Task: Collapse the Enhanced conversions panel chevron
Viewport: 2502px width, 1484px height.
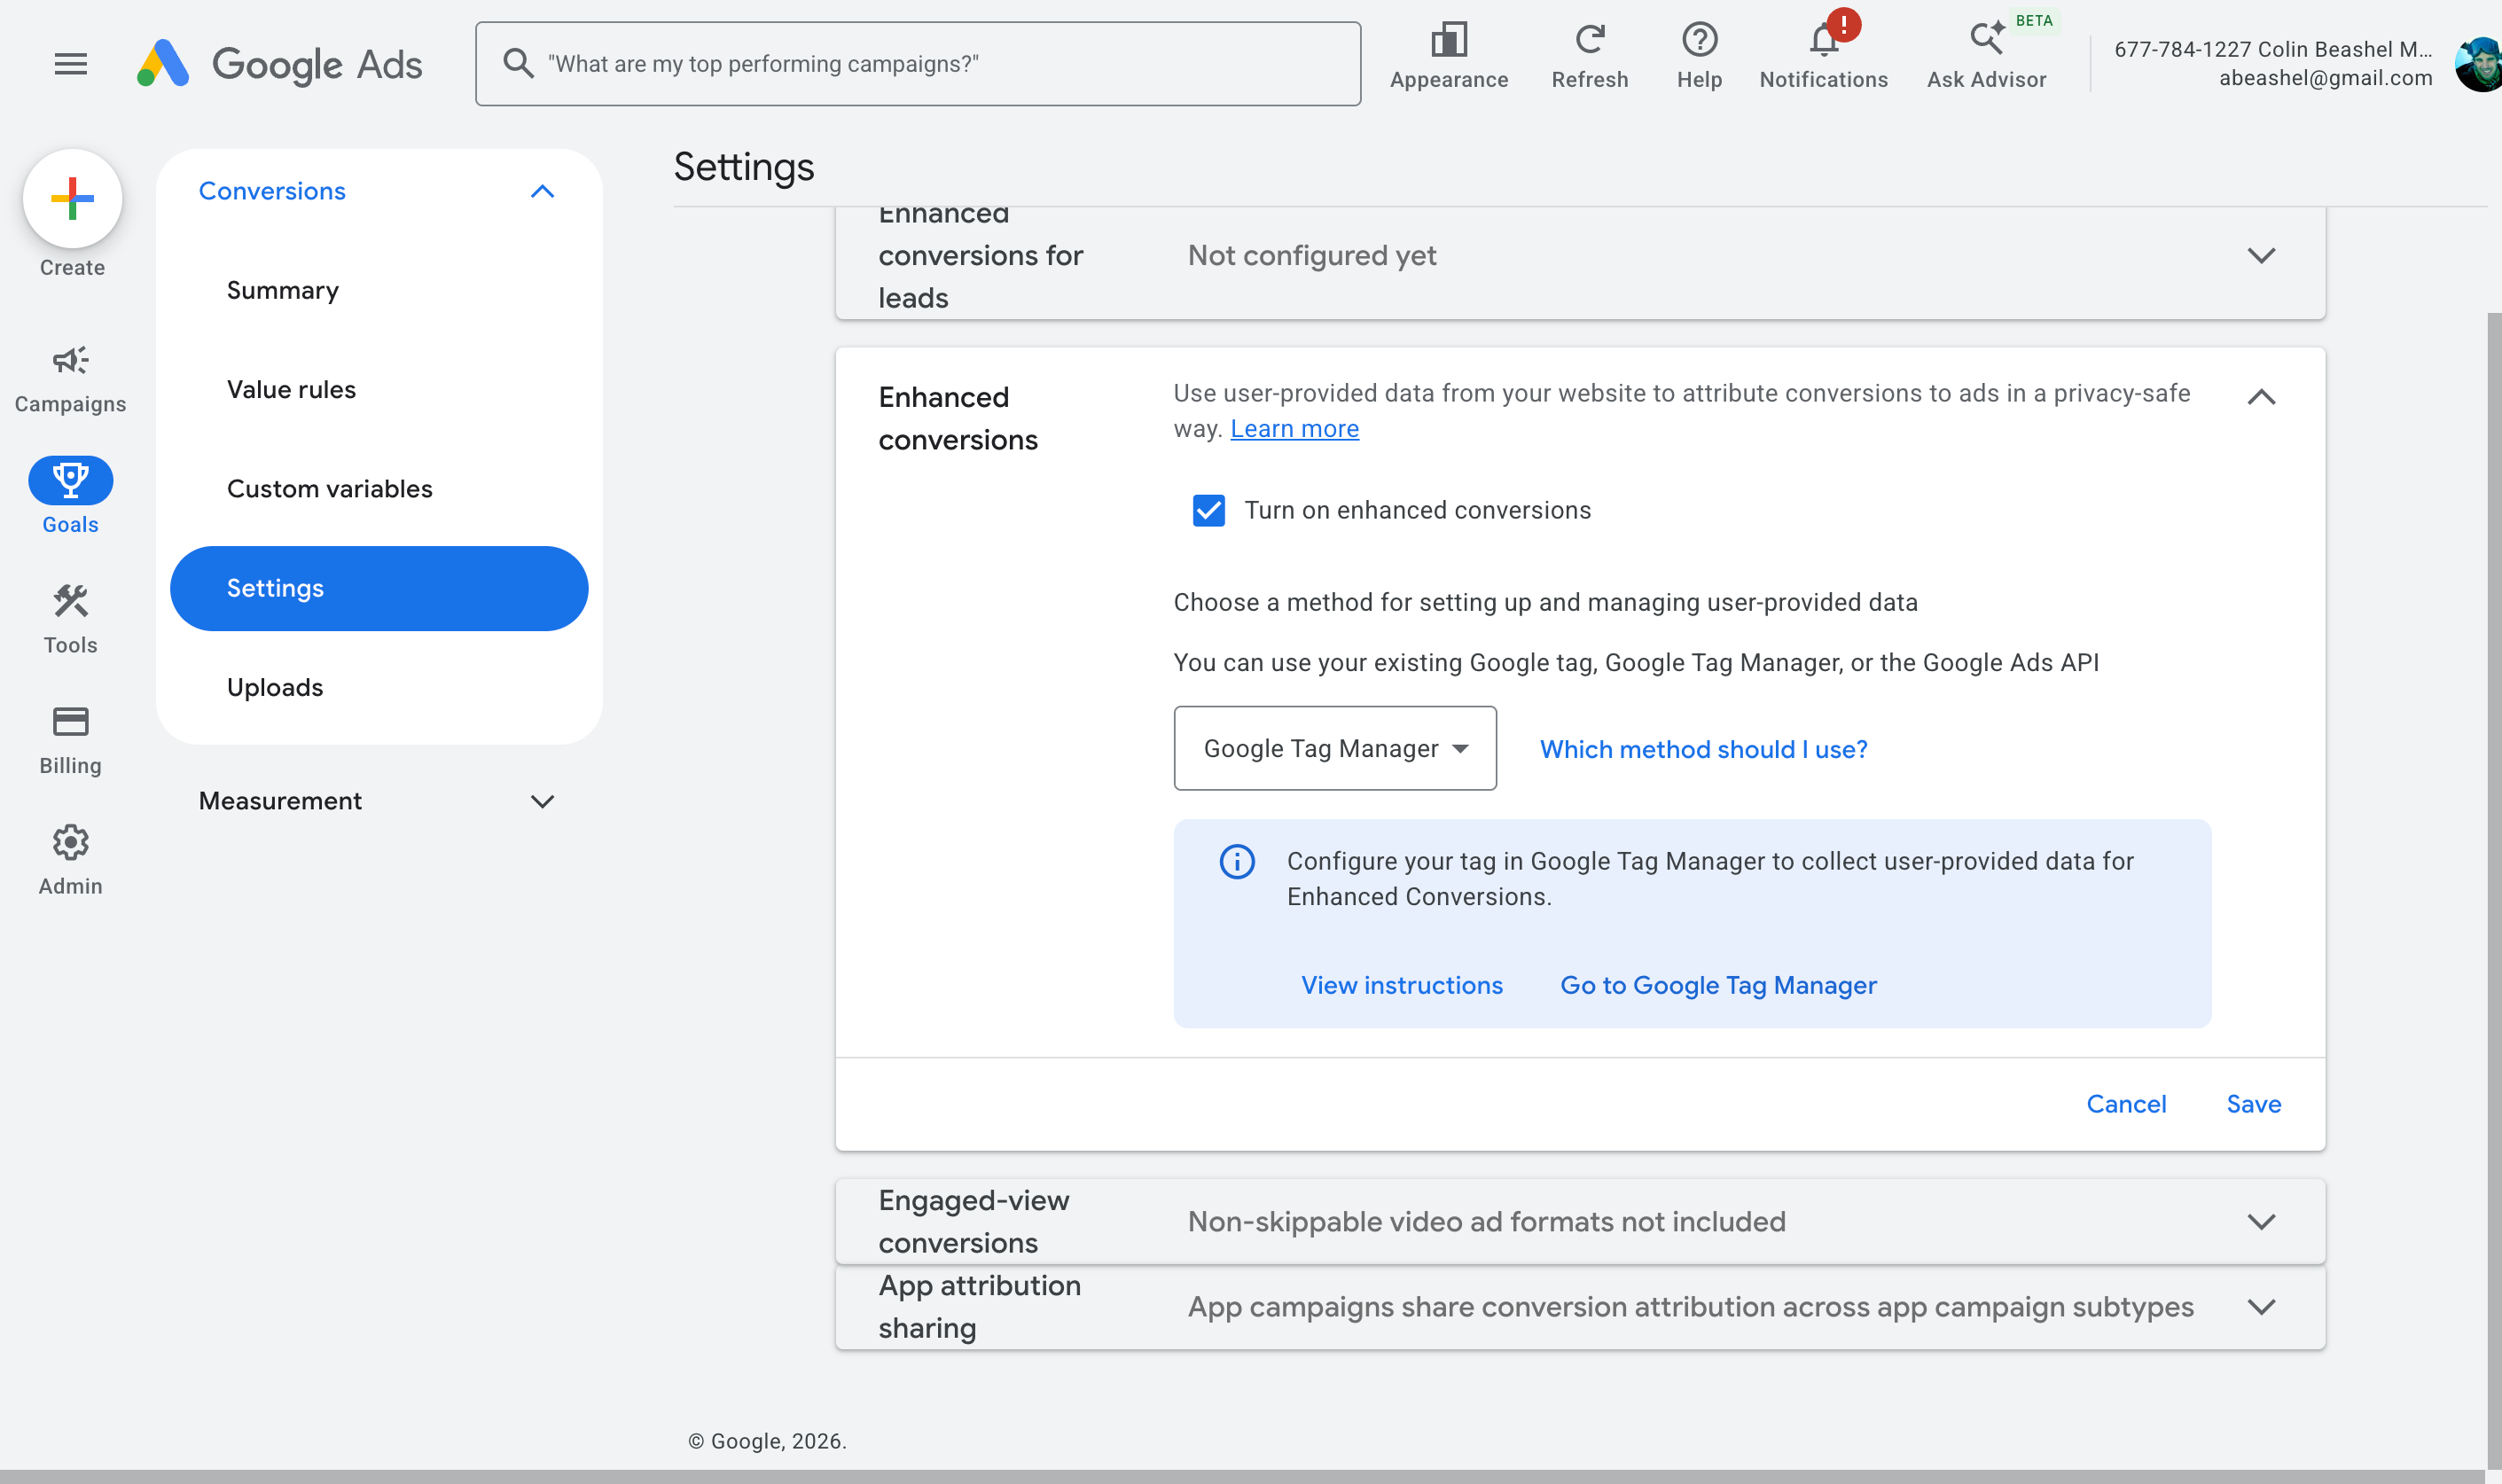Action: (x=2260, y=397)
